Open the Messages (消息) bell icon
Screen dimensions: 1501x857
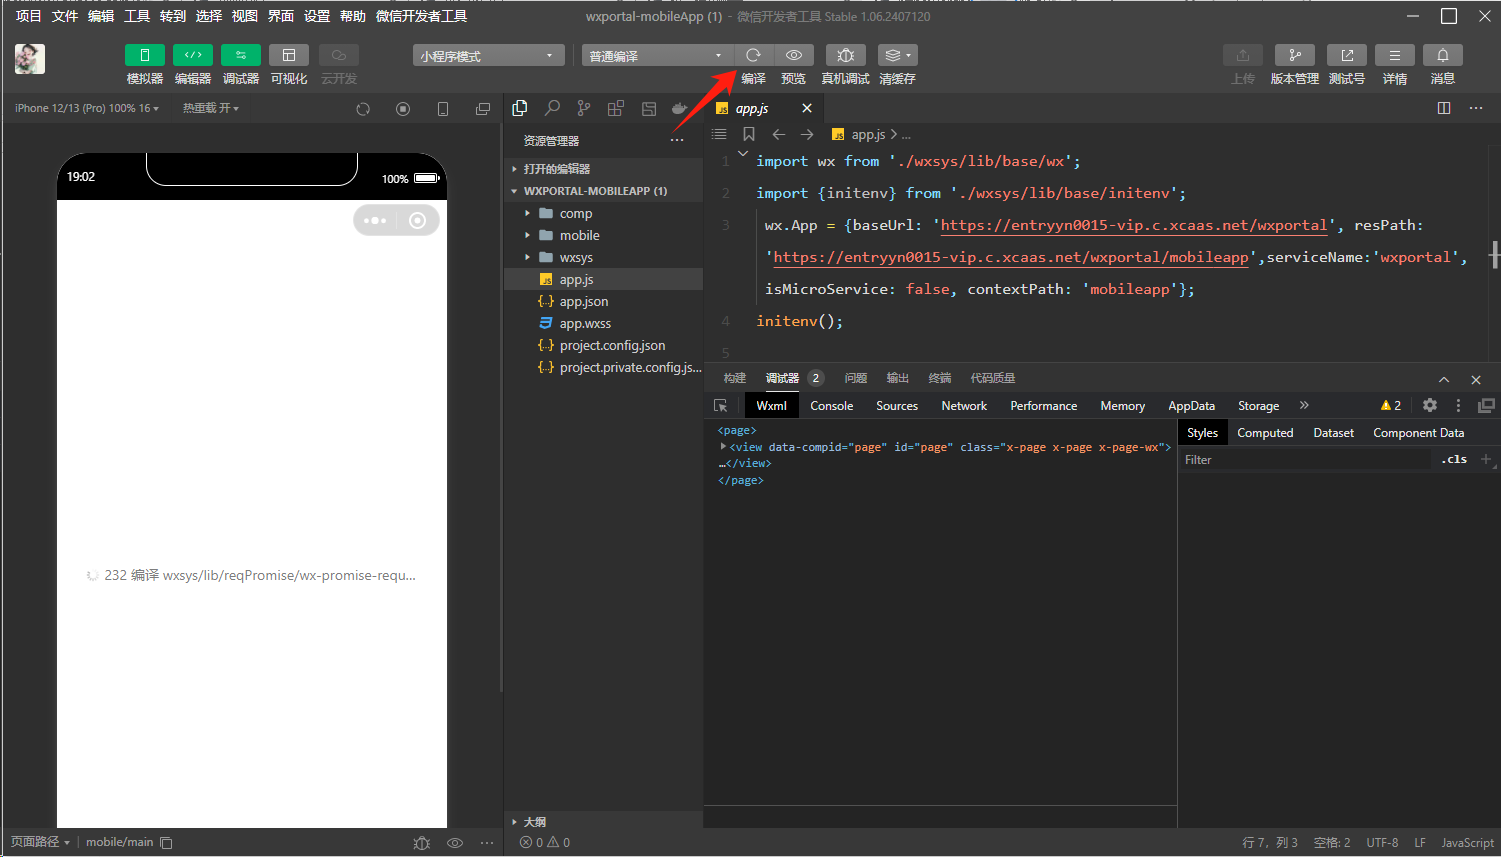[x=1443, y=55]
